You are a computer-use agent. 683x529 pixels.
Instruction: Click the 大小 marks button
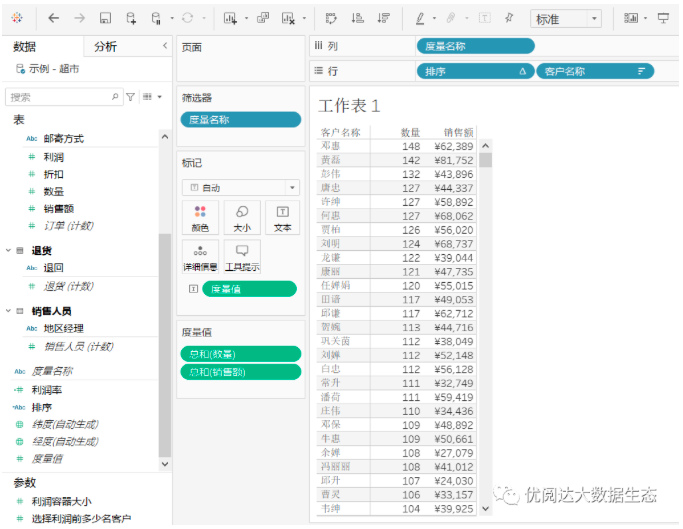point(242,217)
